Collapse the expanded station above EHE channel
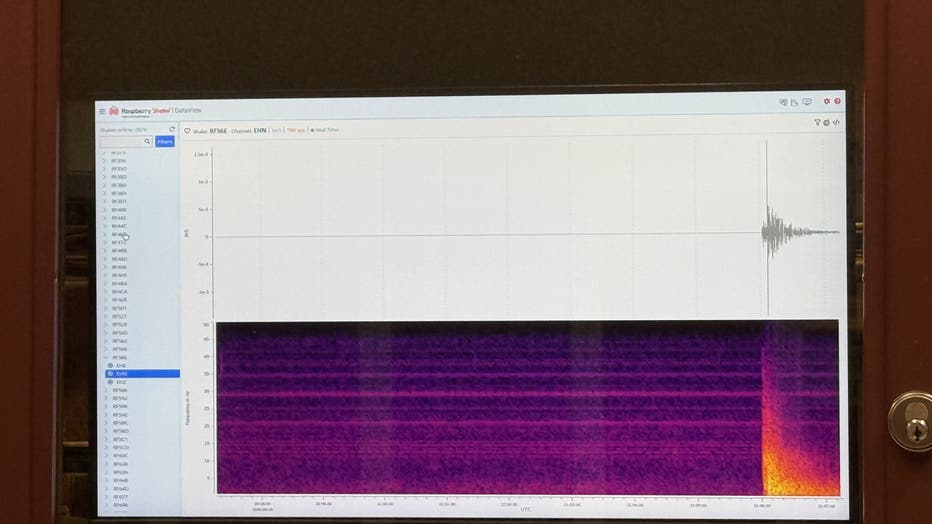 coord(119,358)
